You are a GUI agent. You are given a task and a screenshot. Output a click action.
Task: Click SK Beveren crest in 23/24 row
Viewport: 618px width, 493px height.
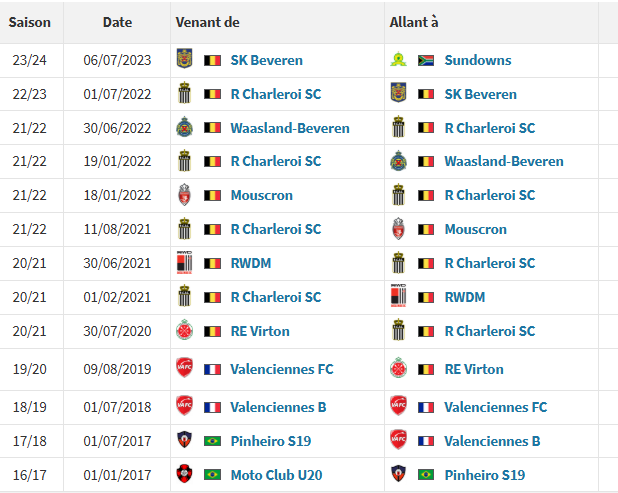(184, 59)
